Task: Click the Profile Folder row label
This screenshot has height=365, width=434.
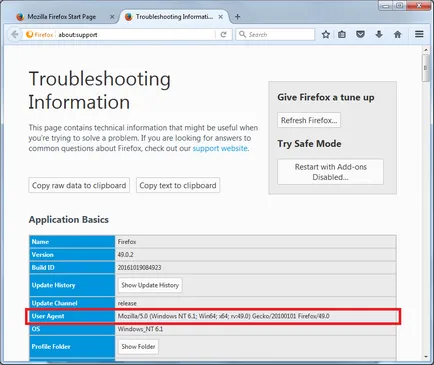Action: click(x=51, y=347)
